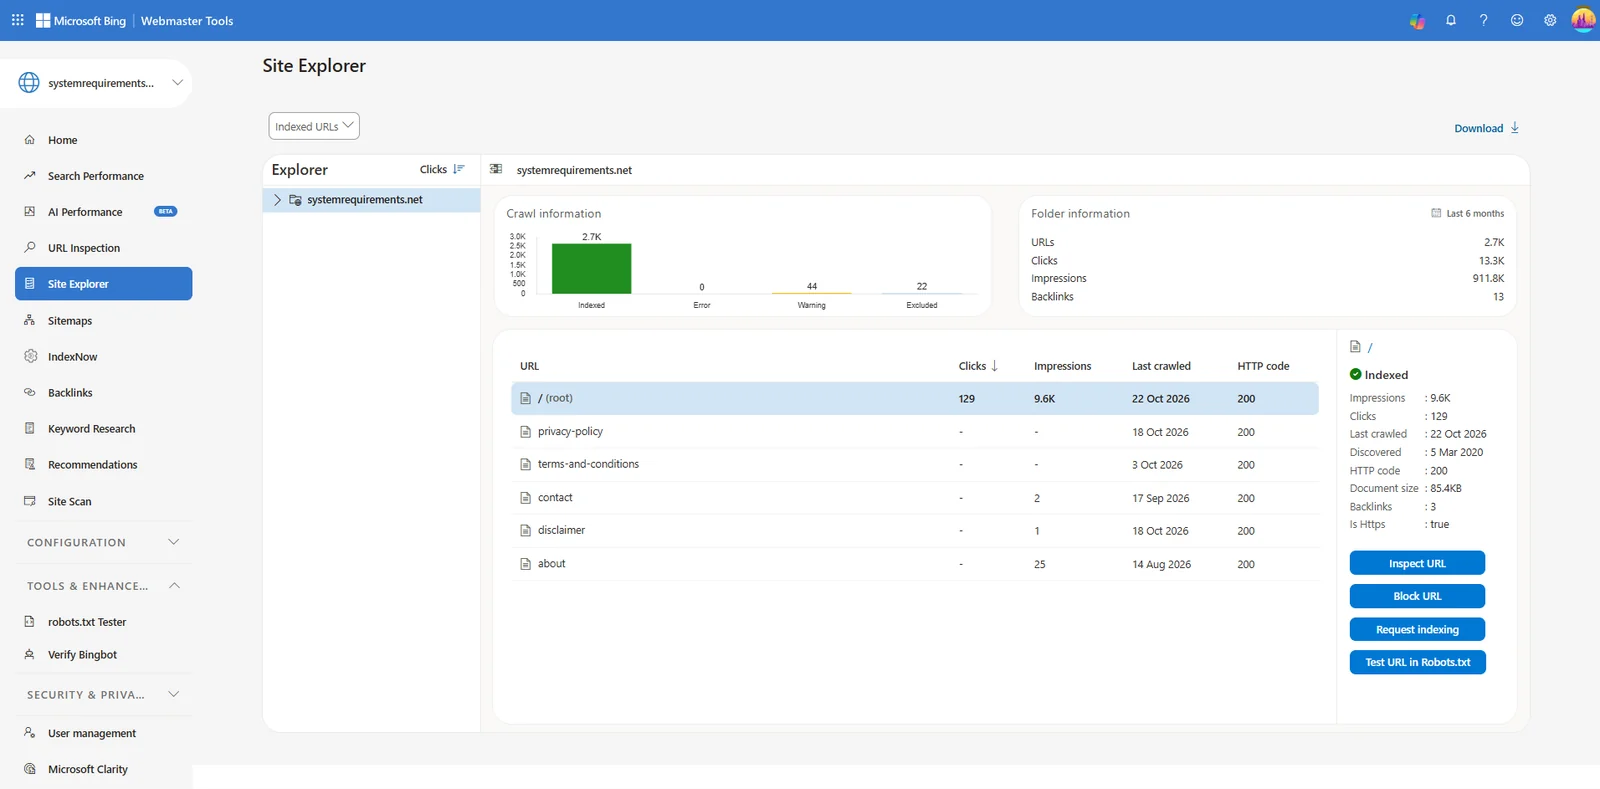1600x789 pixels.
Task: Select the about URL row
Action: [914, 564]
